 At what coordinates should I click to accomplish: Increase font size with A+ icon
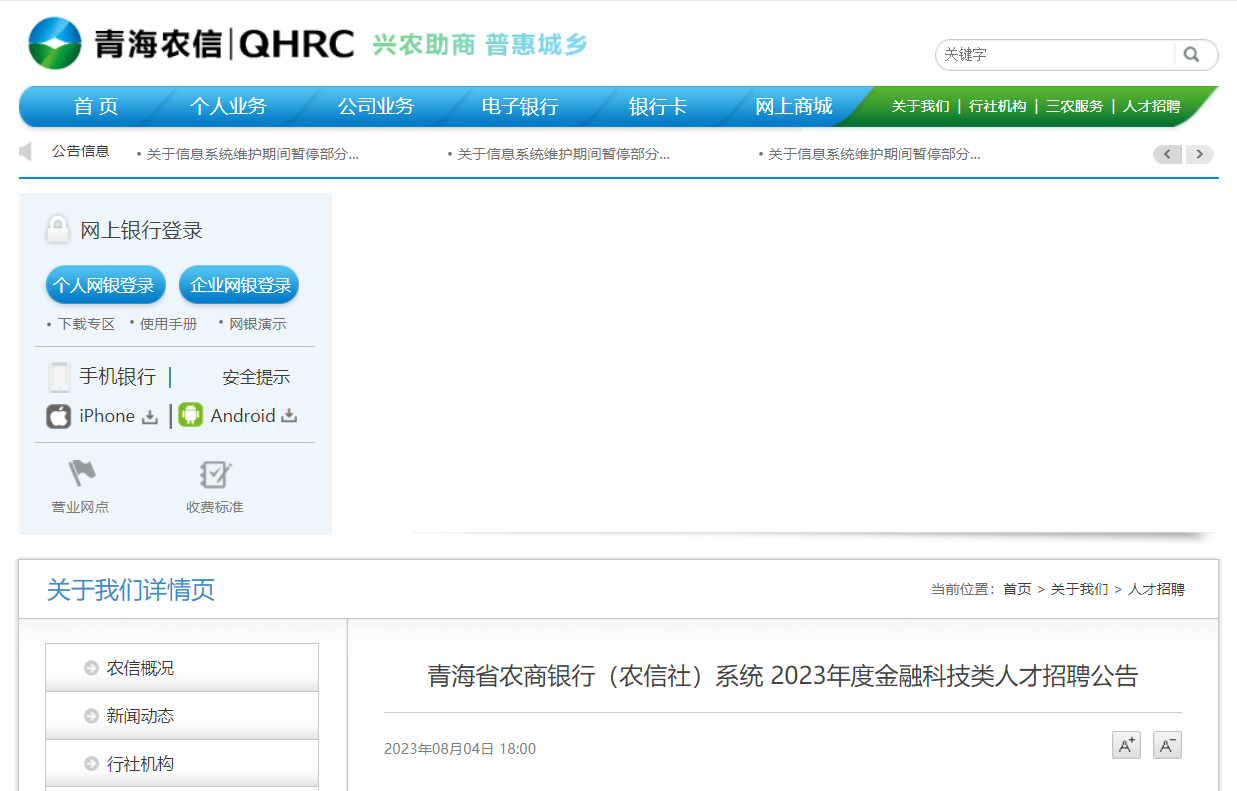pyautogui.click(x=1126, y=745)
